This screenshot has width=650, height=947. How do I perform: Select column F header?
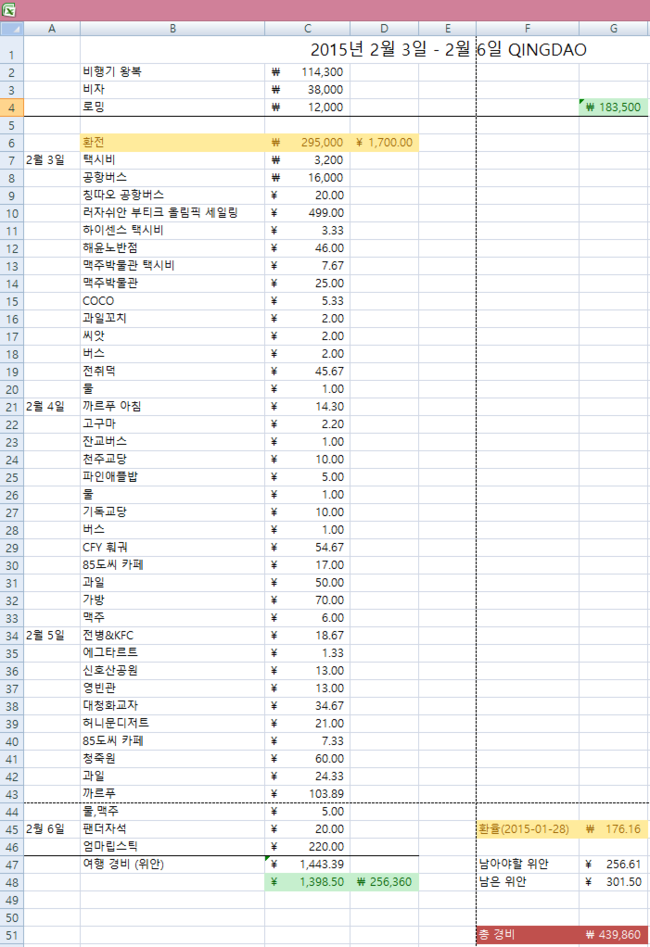pos(527,28)
